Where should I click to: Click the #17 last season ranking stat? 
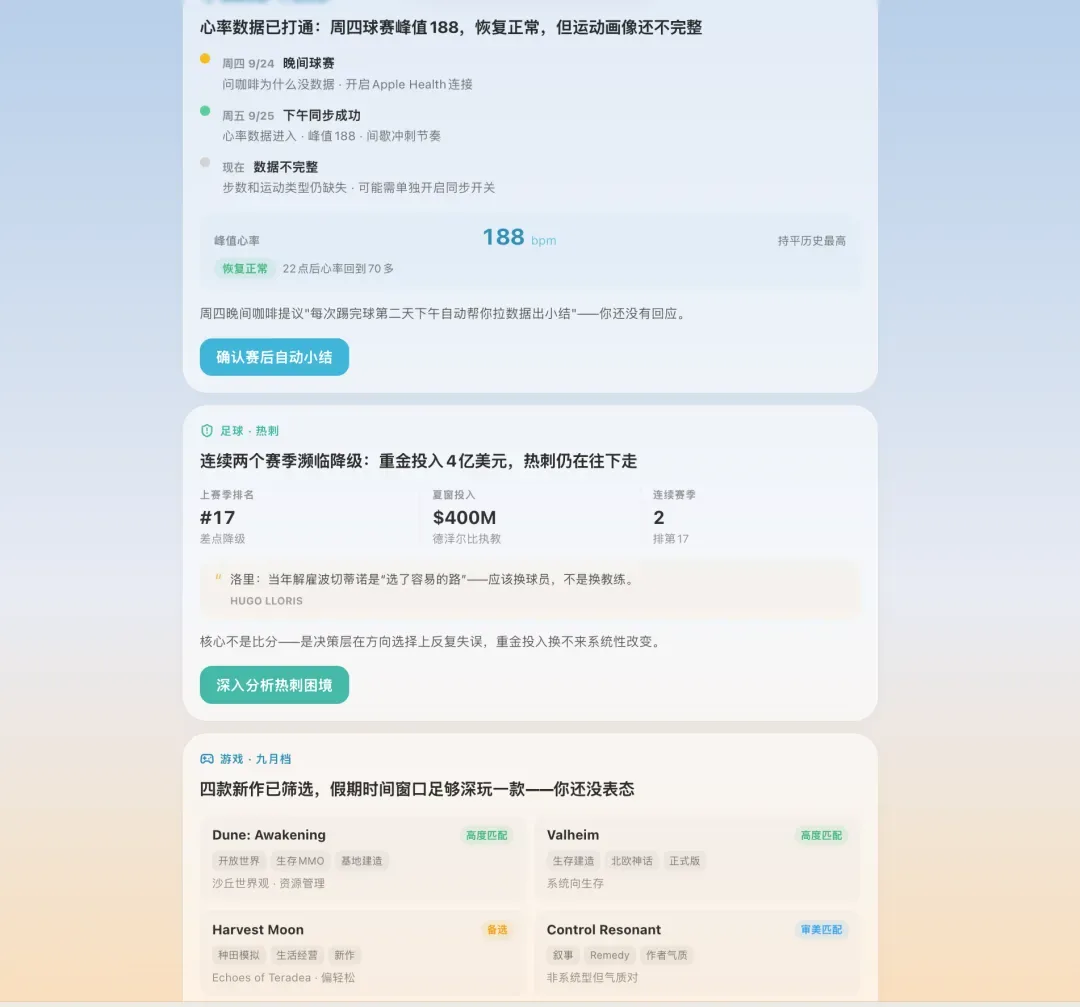[x=218, y=517]
